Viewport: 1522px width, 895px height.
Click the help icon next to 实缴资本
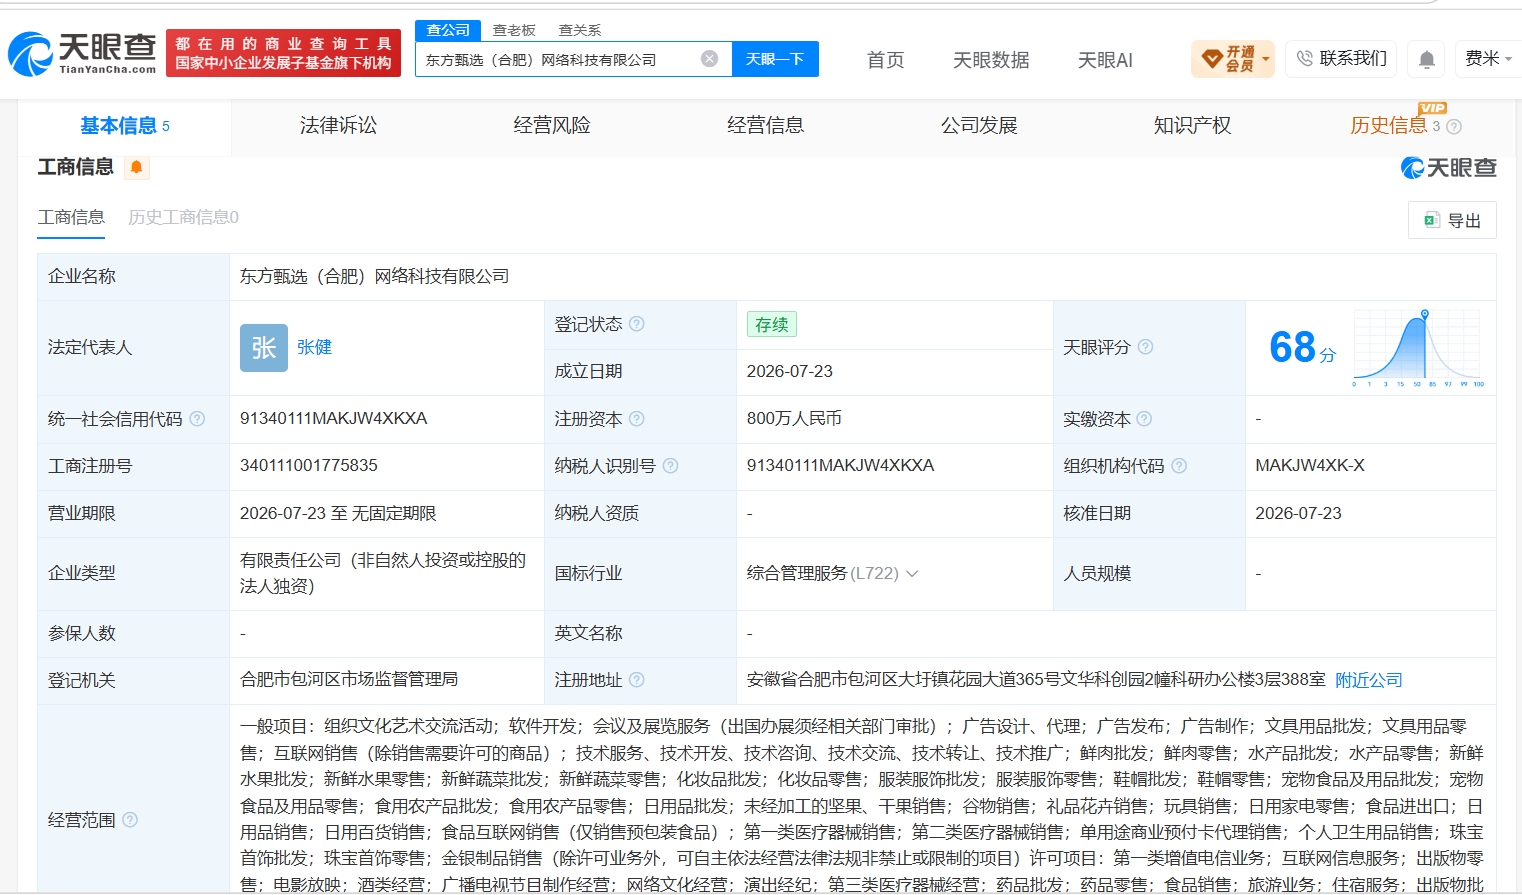1145,419
